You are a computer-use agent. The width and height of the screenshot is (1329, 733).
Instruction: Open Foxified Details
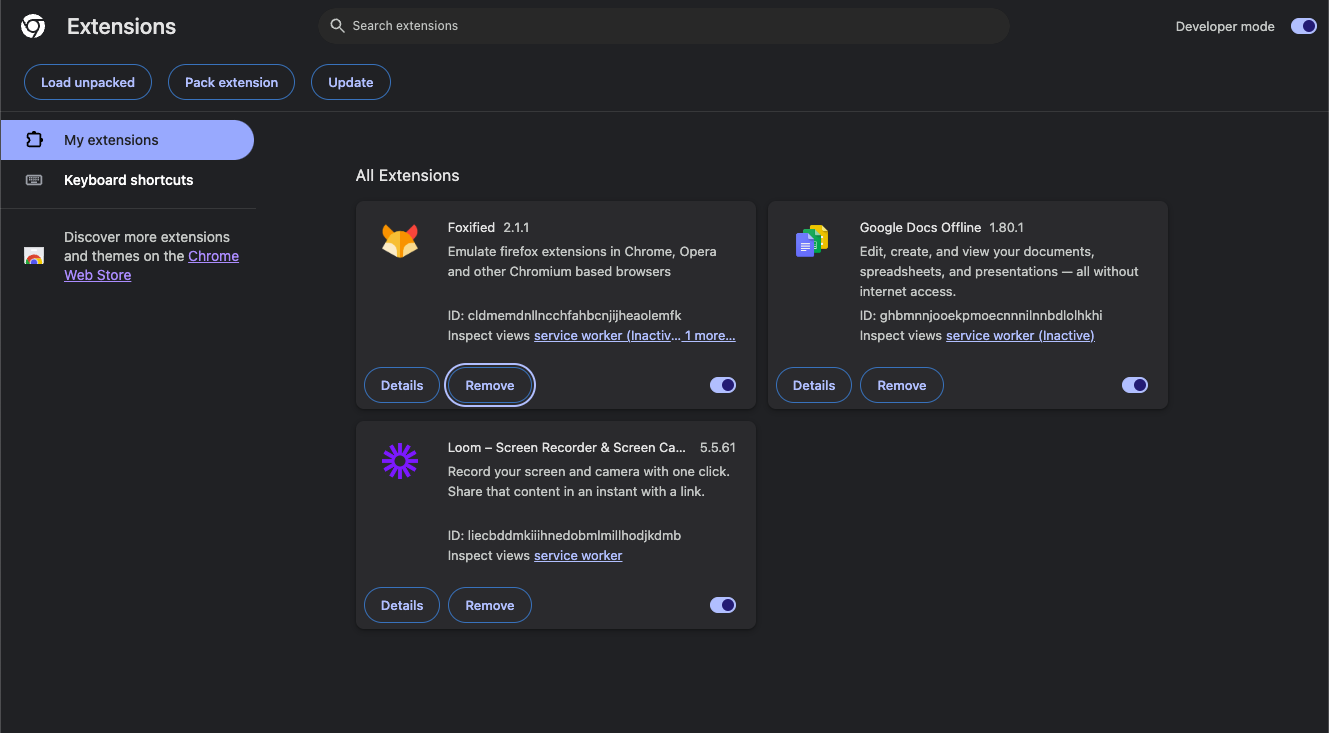pos(402,385)
